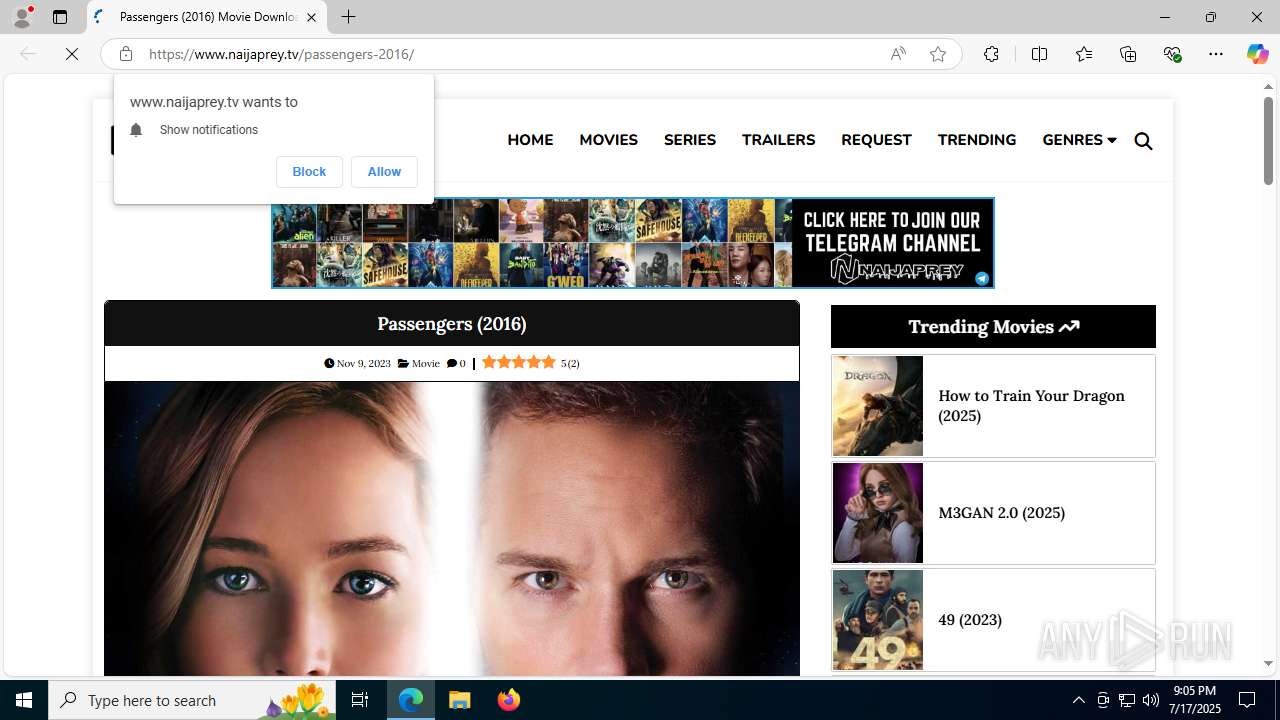
Task: Open Edge Settings and more menu
Action: (1216, 54)
